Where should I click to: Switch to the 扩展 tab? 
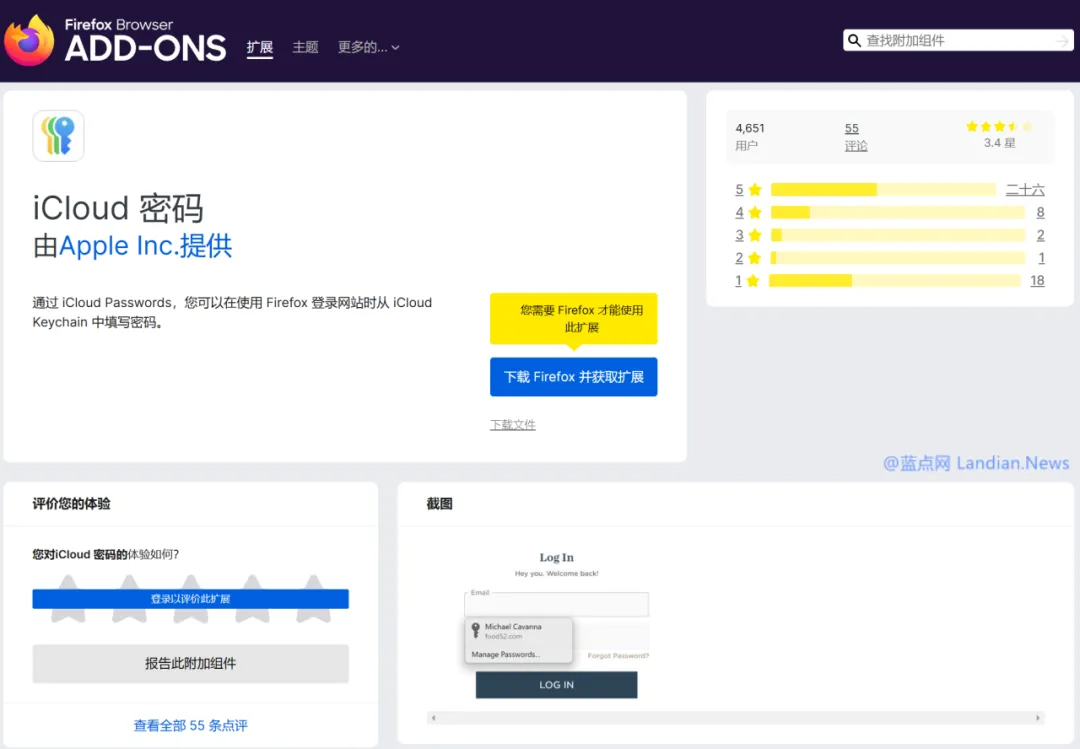click(260, 48)
